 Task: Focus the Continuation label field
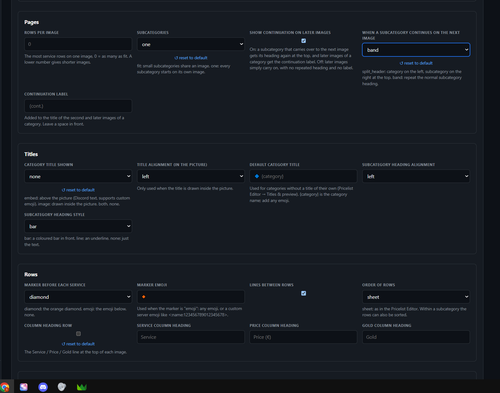78,106
